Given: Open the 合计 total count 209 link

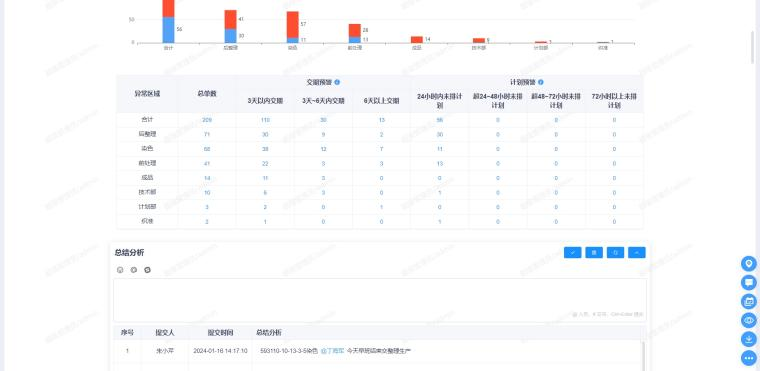Looking at the screenshot, I should (x=207, y=120).
